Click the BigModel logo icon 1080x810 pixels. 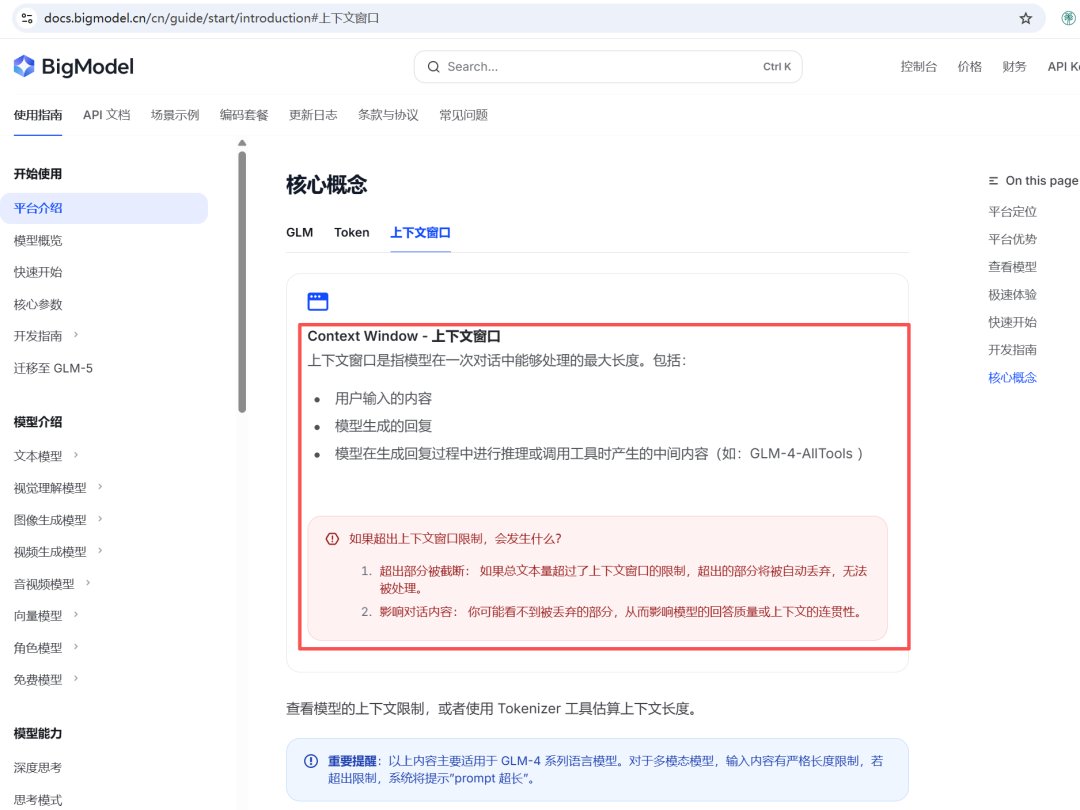pos(22,66)
